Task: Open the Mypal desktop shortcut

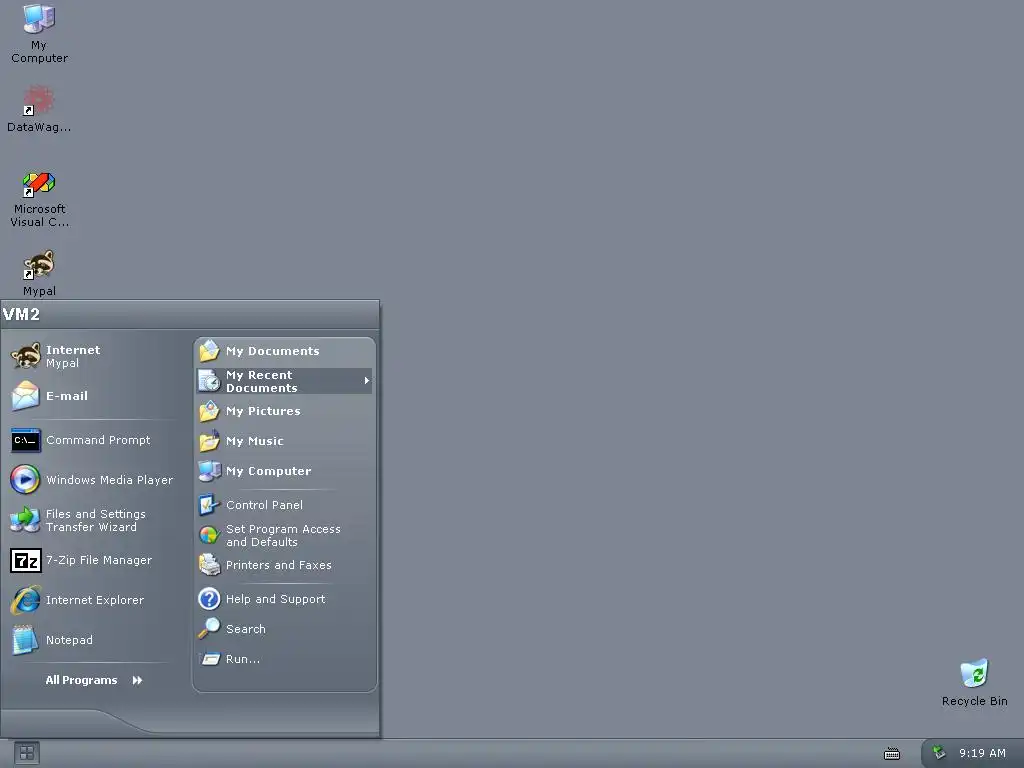Action: pyautogui.click(x=39, y=273)
